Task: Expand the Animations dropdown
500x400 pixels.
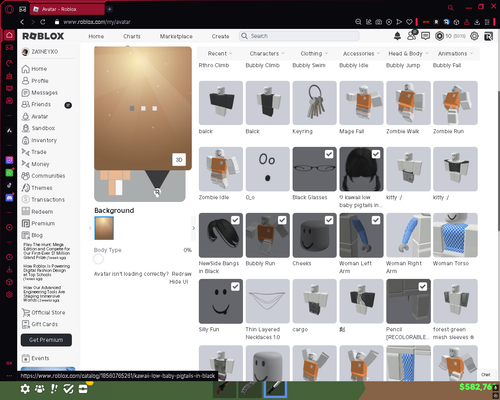Action: 455,53
